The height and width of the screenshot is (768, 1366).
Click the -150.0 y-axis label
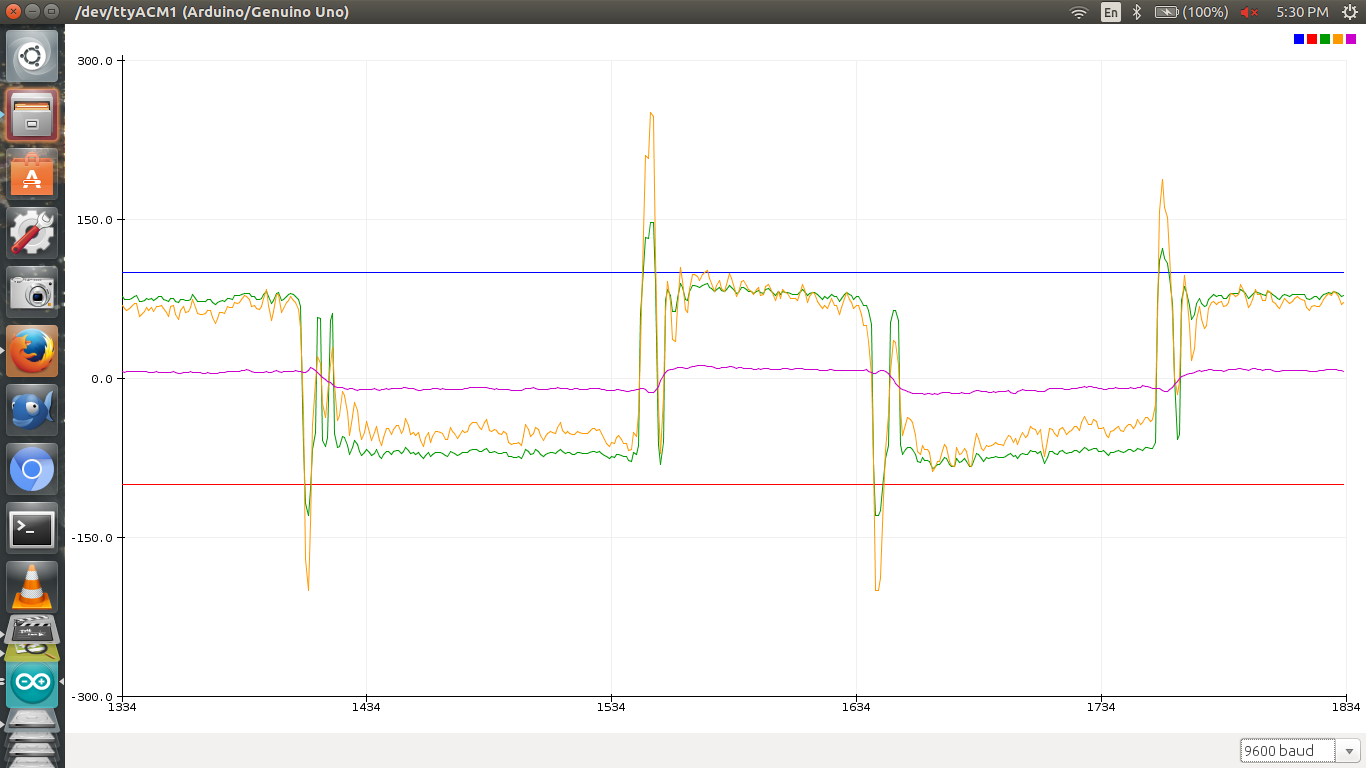(93, 538)
